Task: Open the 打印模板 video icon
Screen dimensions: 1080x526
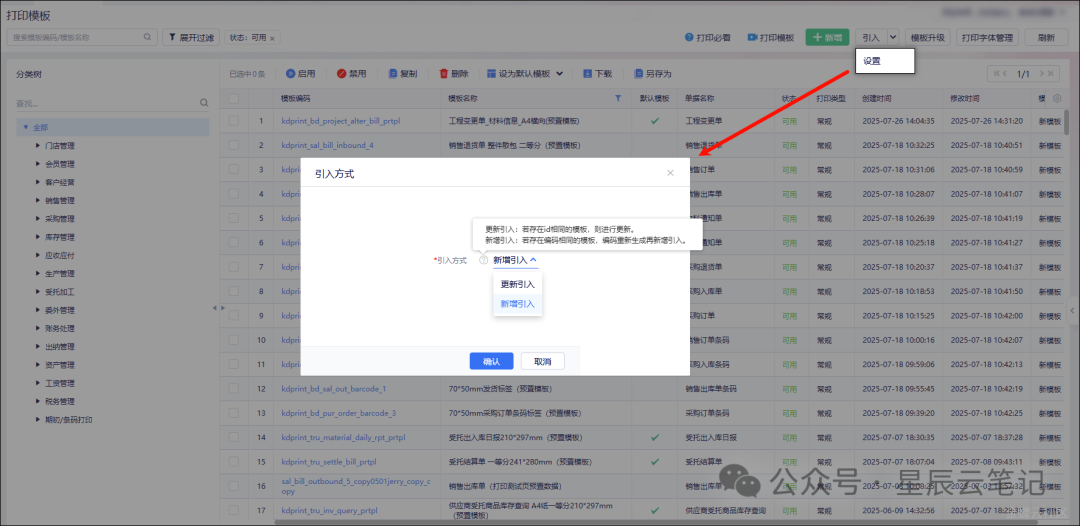Action: 752,38
